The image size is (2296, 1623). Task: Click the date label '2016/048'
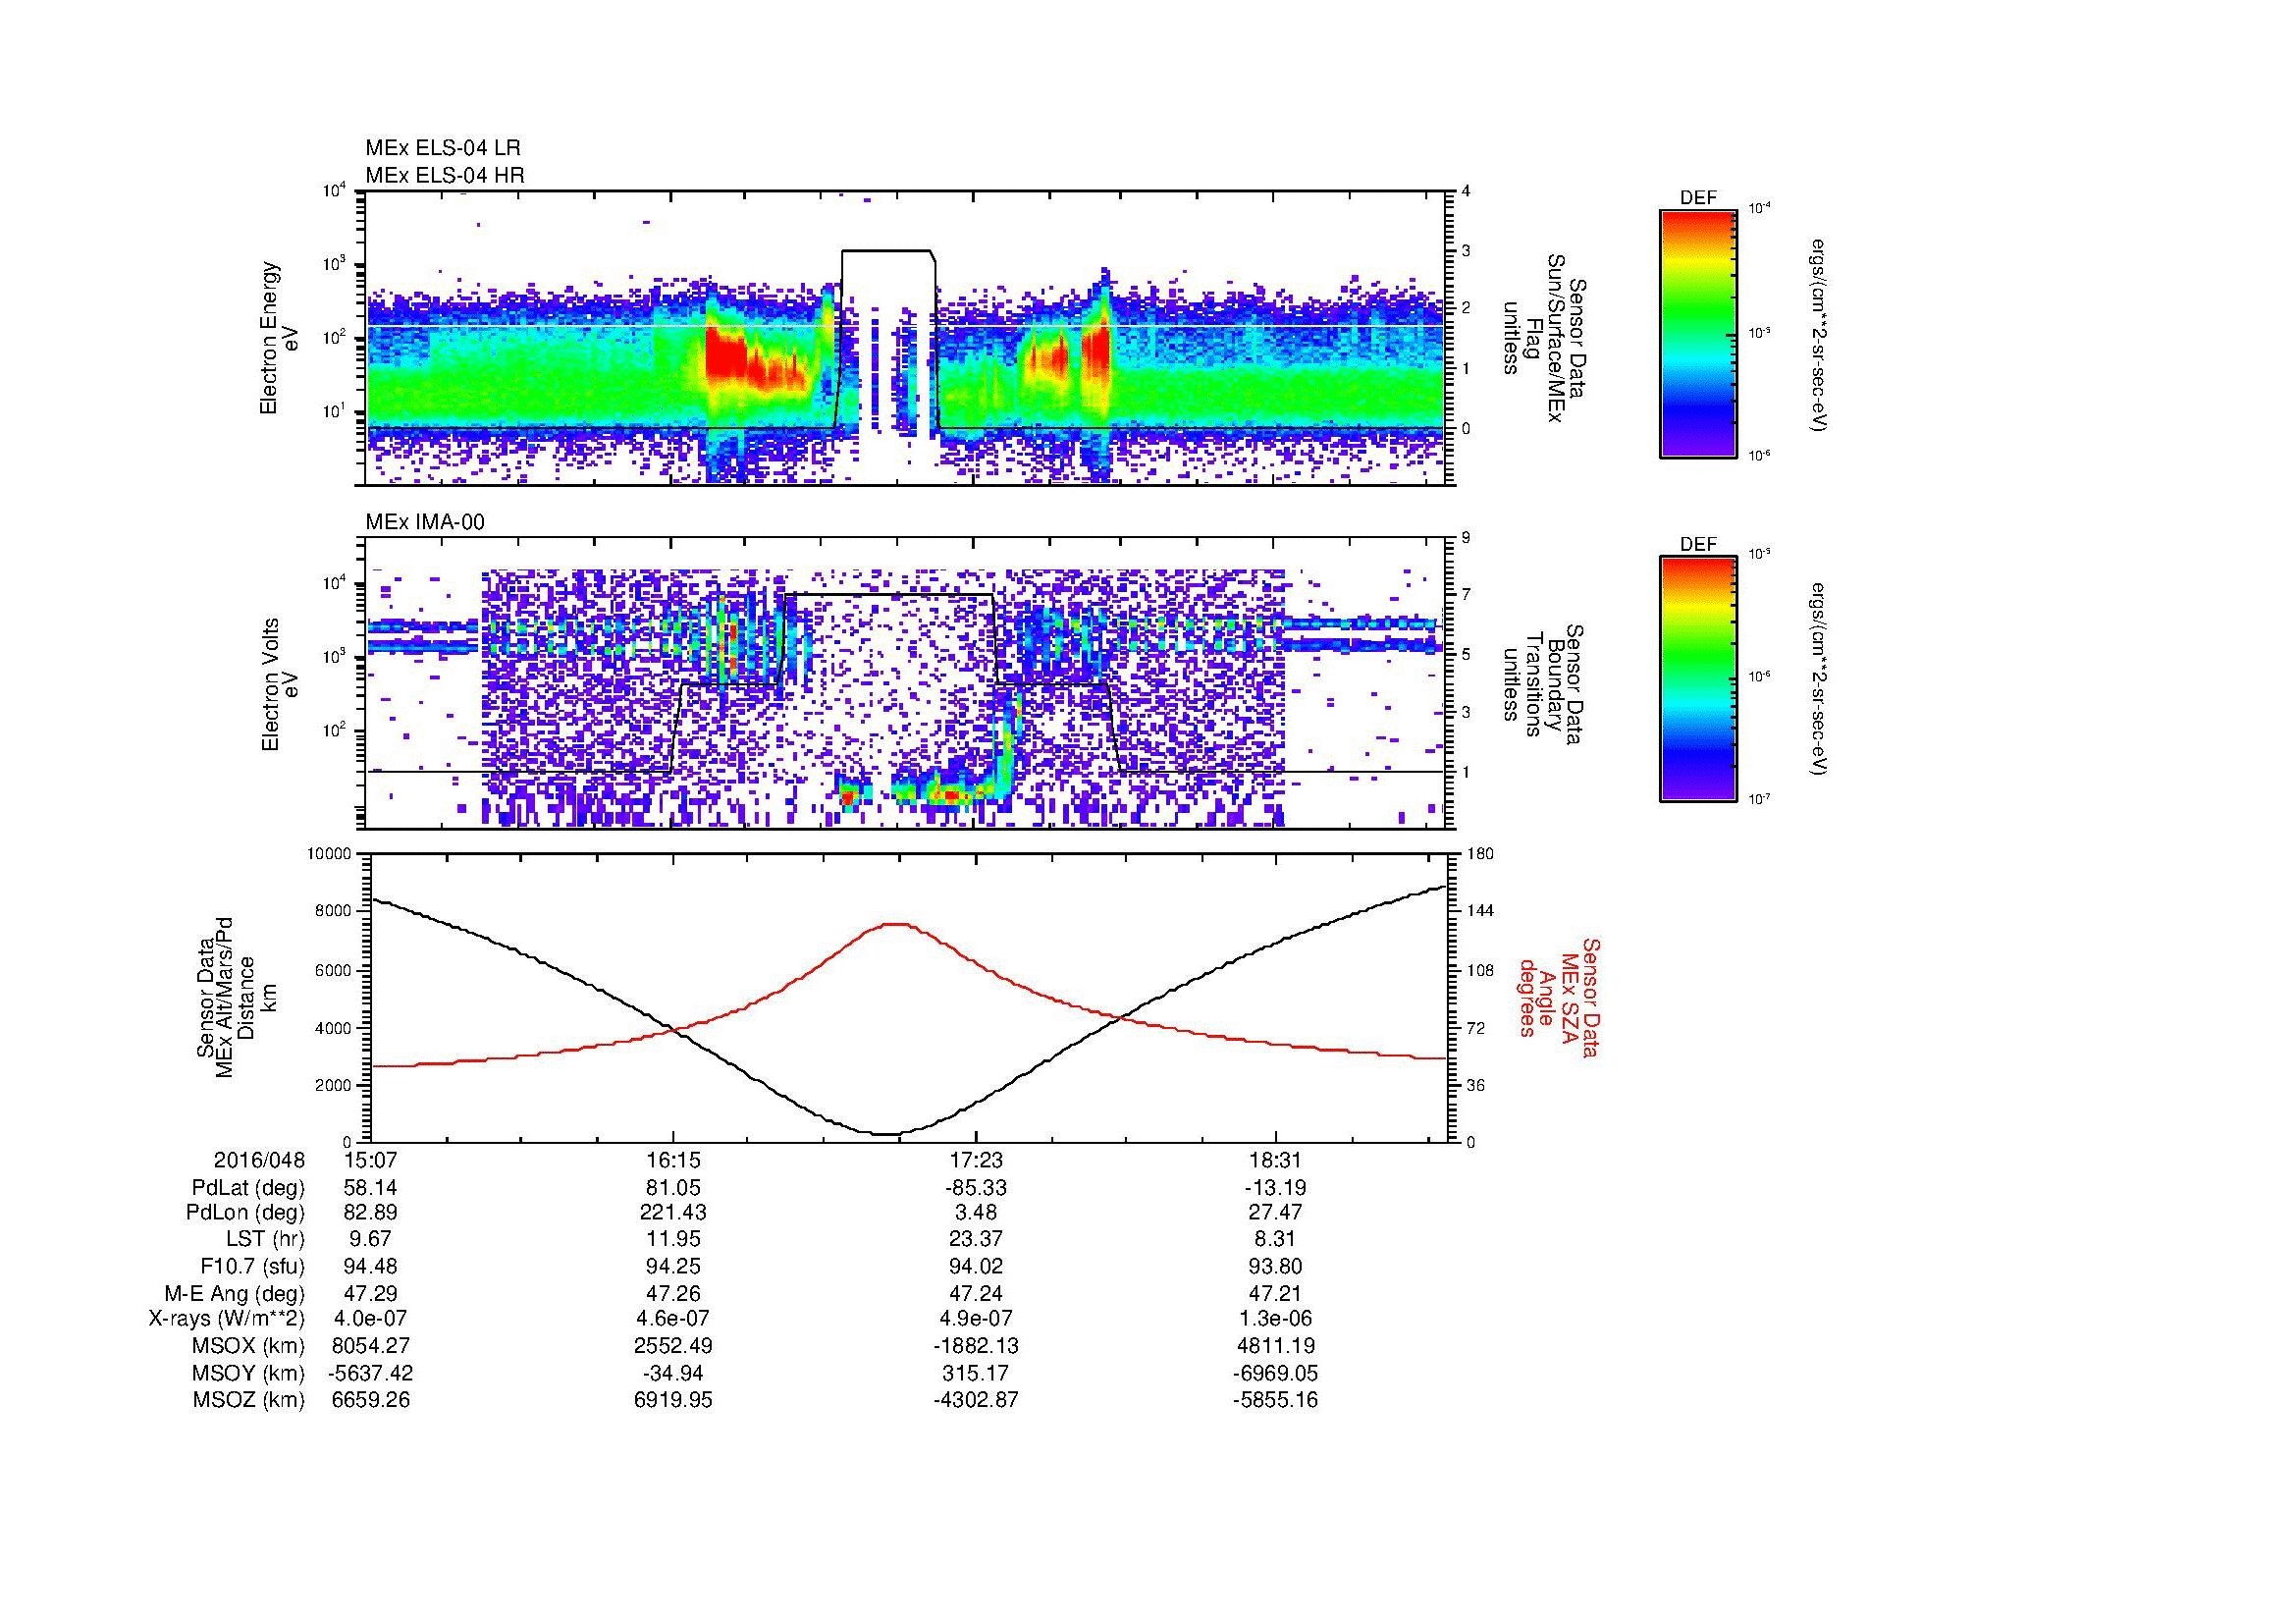click(x=259, y=1160)
